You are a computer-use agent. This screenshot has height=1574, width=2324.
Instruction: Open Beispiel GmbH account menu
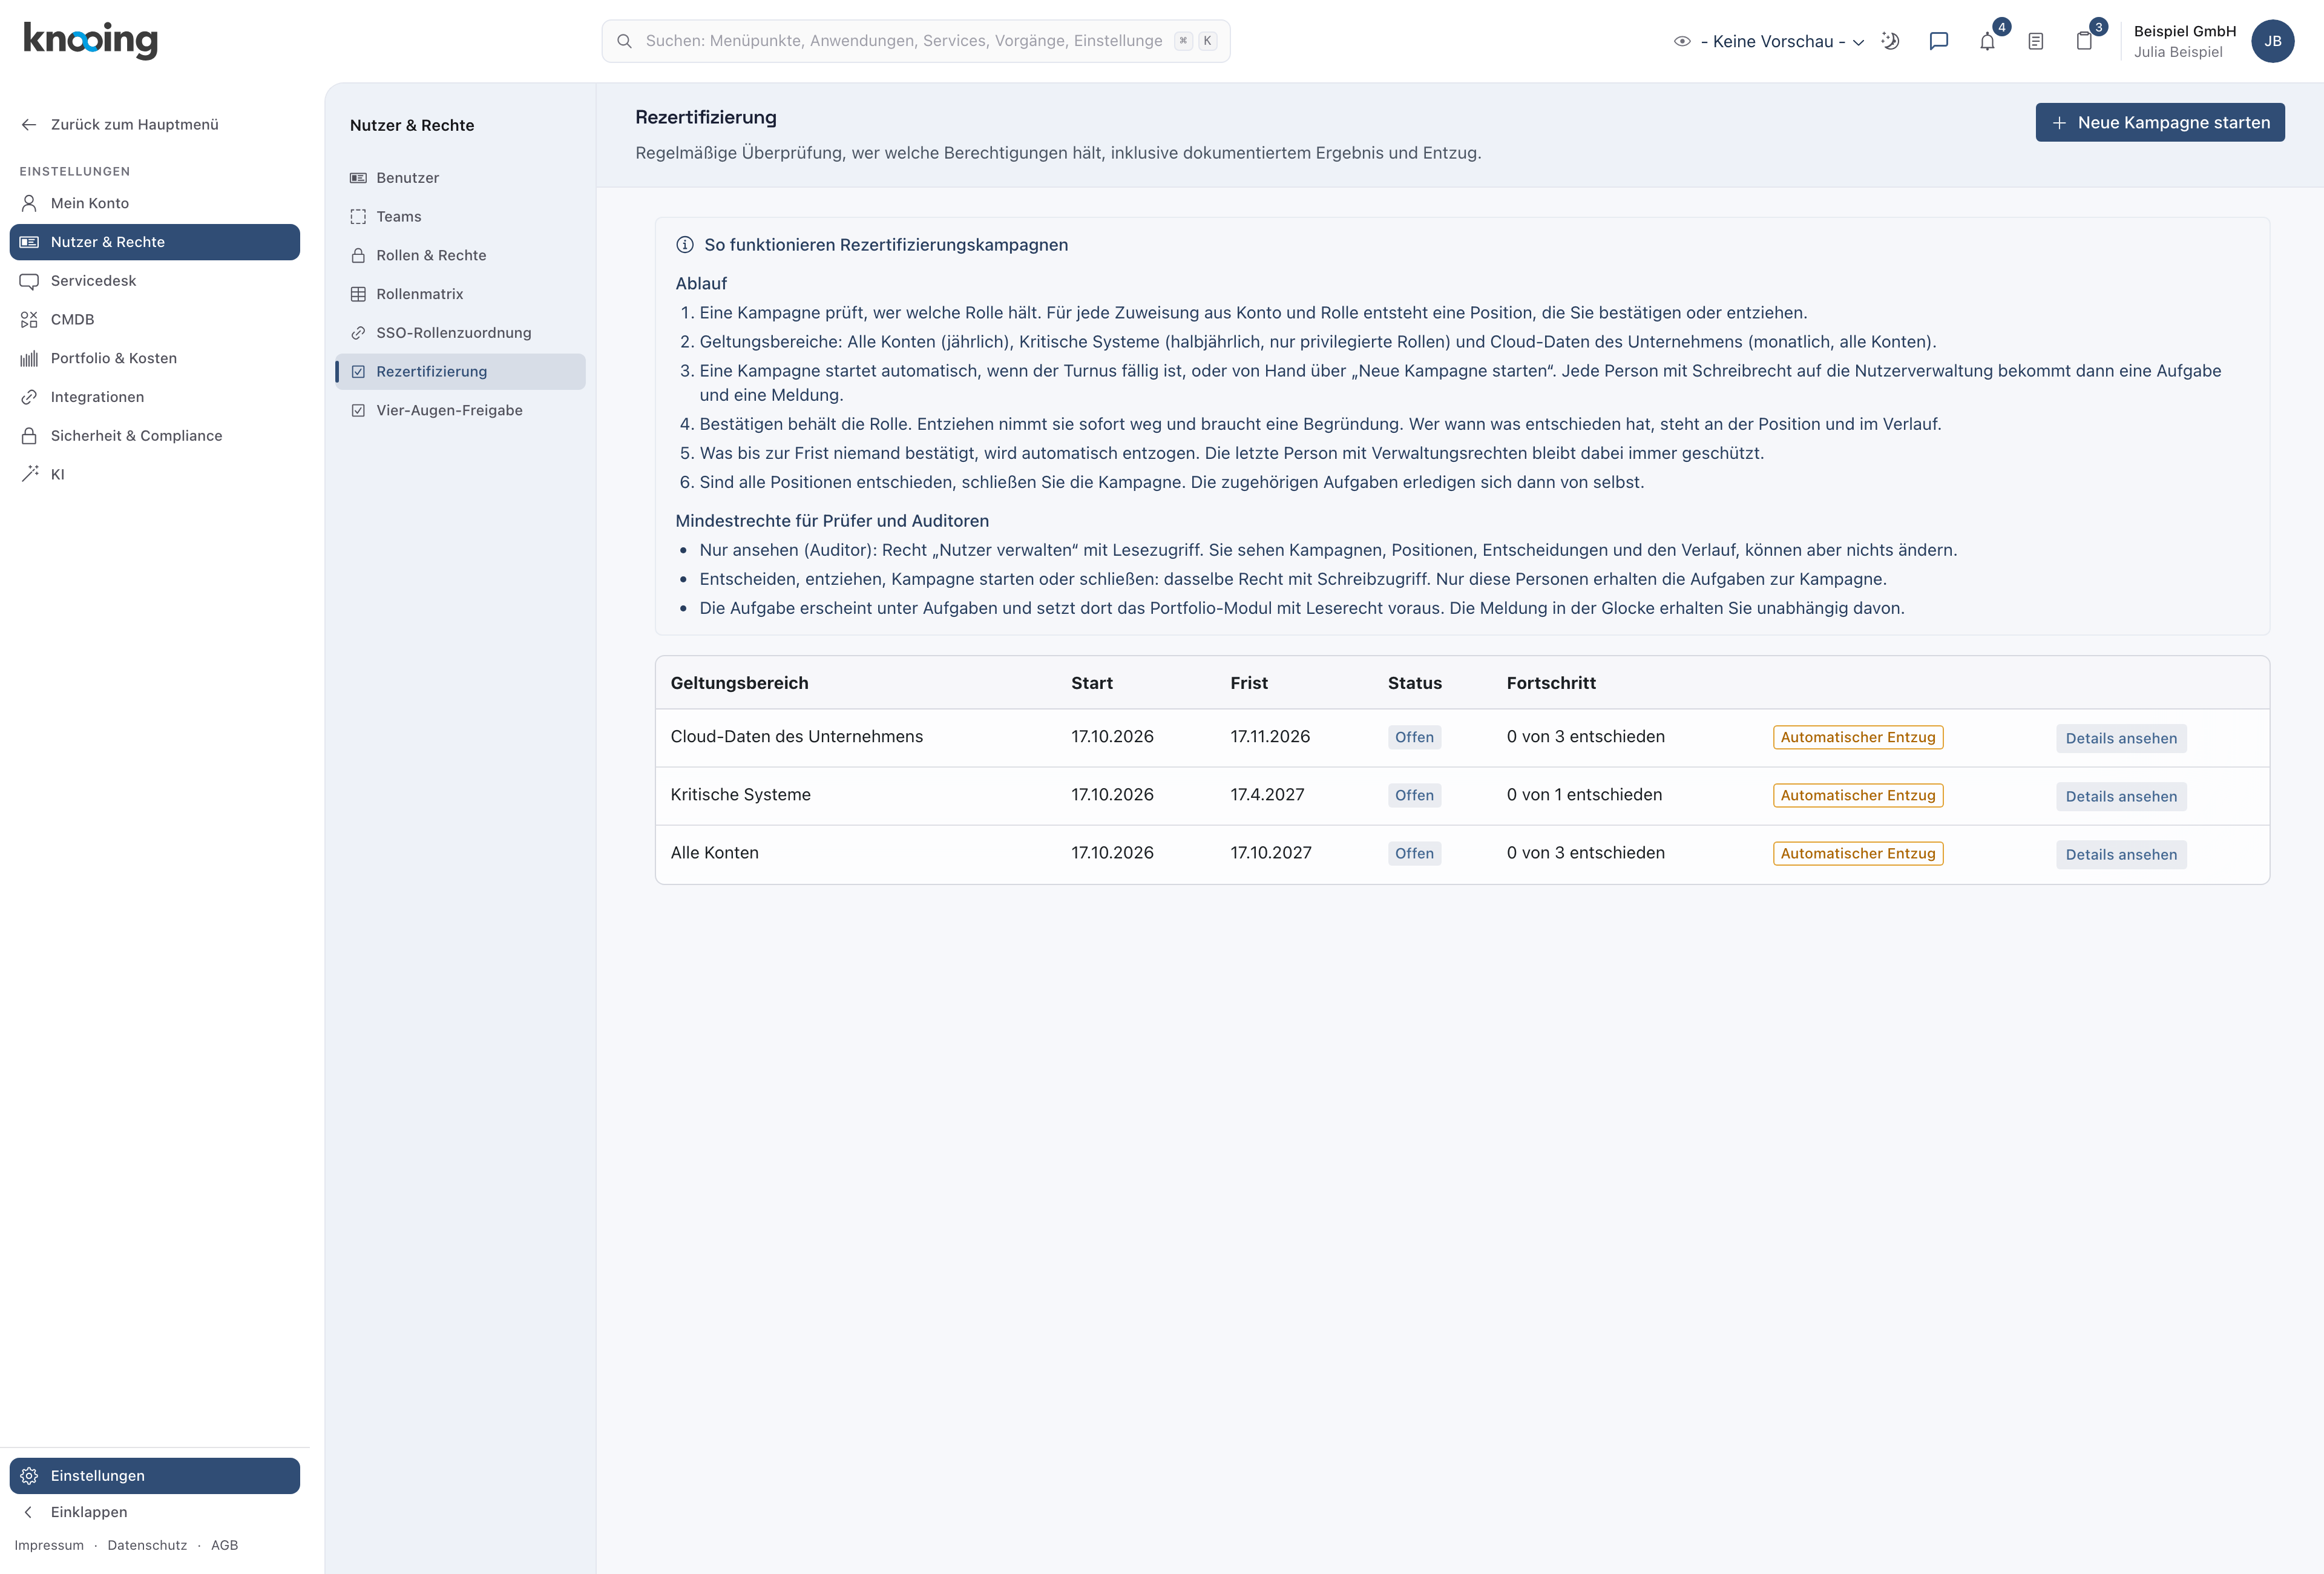tap(2185, 41)
